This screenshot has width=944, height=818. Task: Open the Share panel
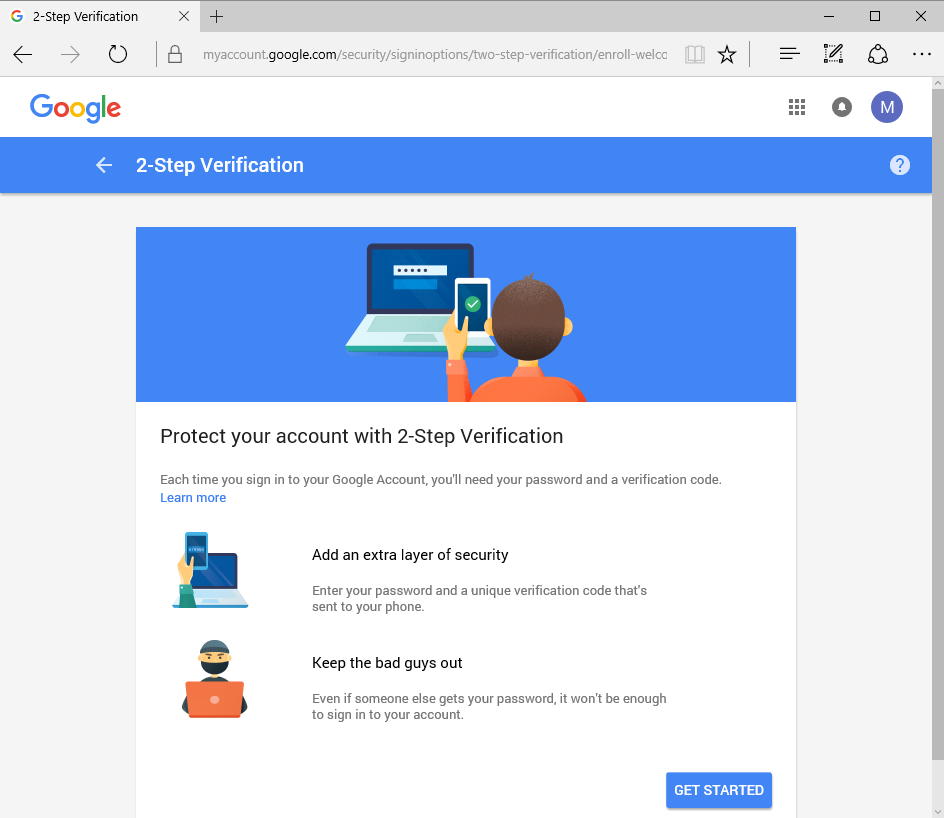tap(877, 54)
